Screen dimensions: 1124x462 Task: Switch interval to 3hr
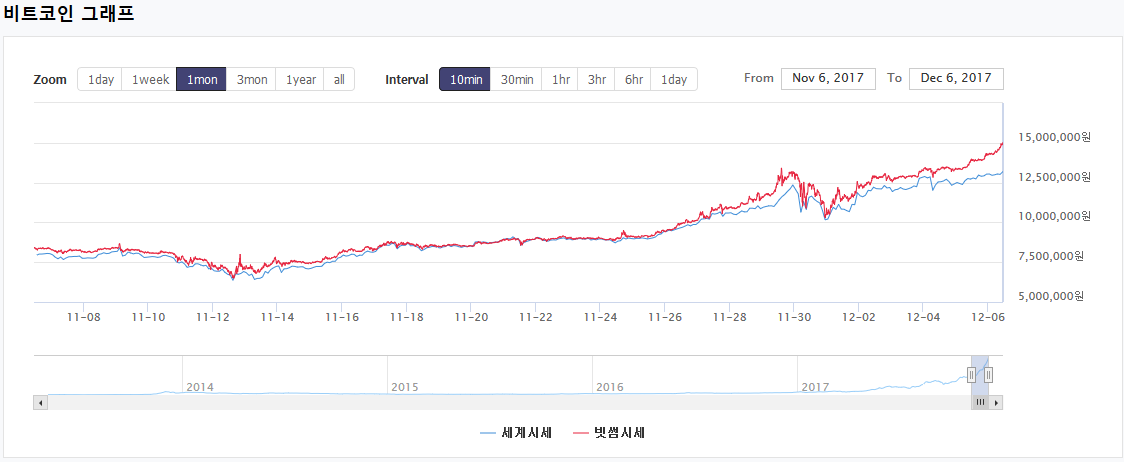597,80
